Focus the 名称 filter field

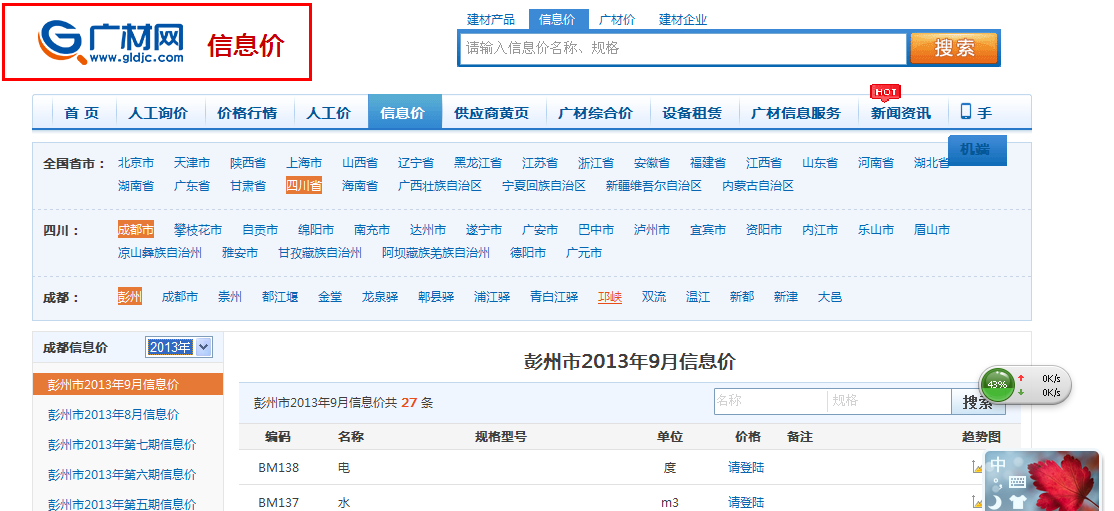(771, 401)
